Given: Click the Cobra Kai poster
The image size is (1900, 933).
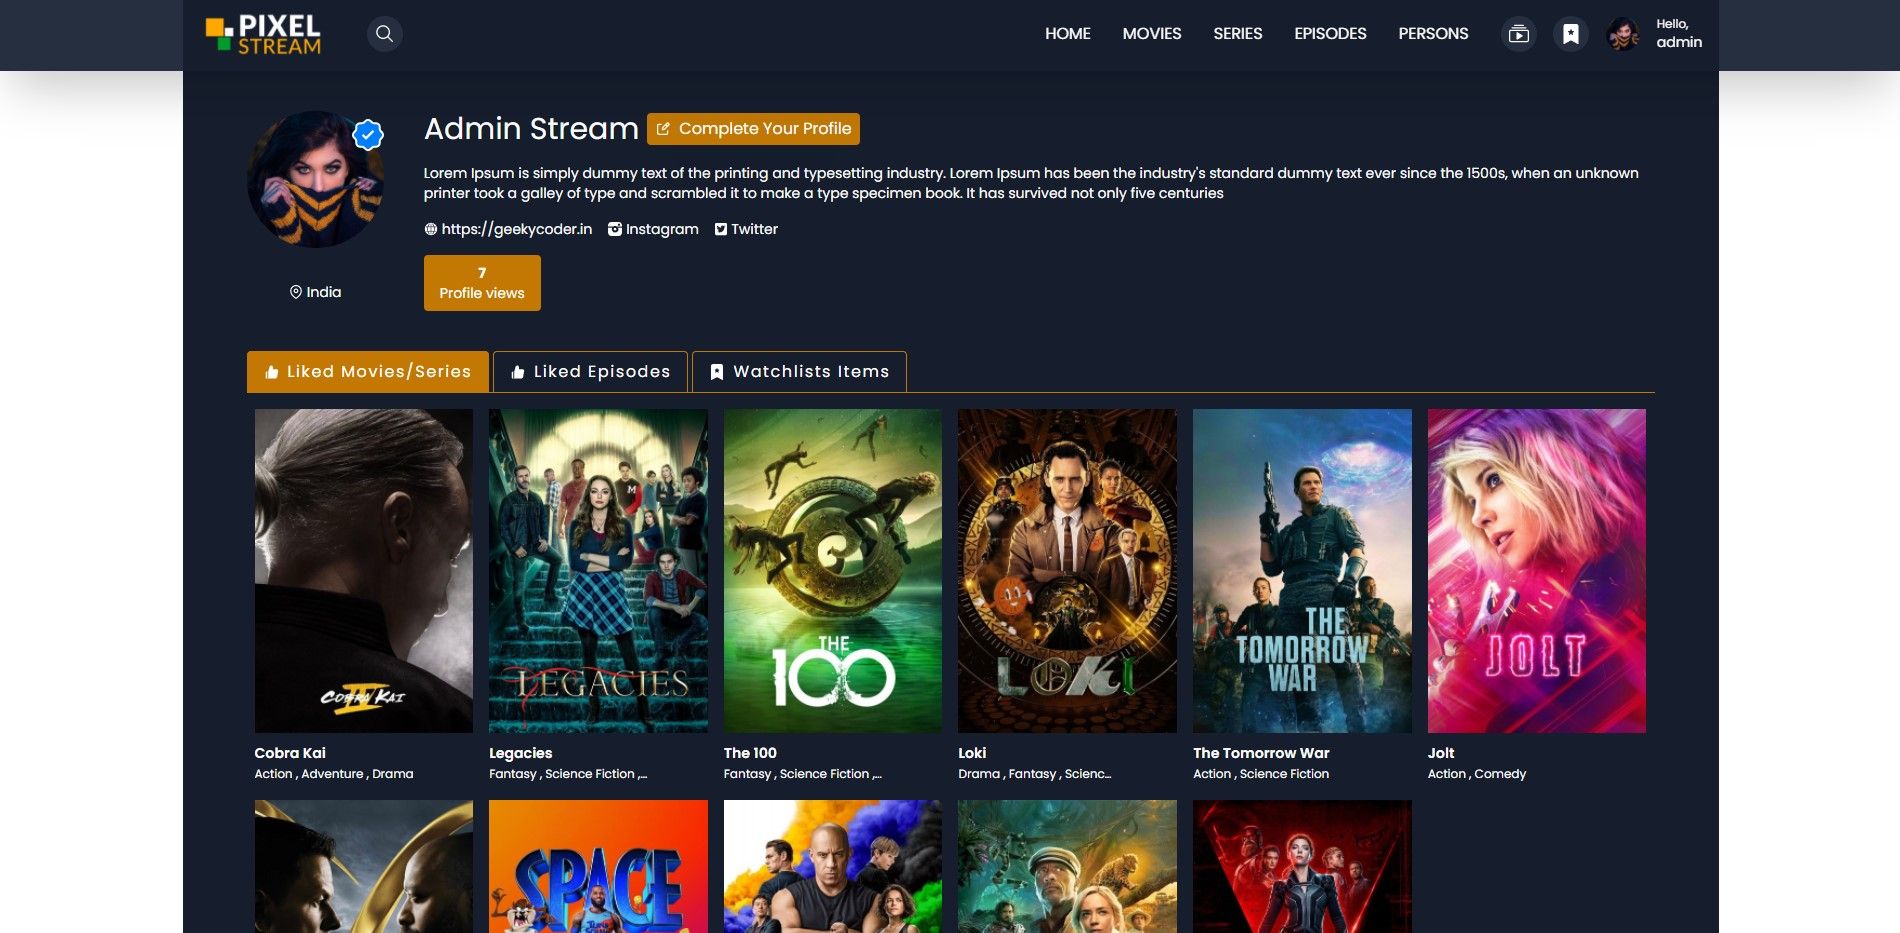Looking at the screenshot, I should 364,571.
